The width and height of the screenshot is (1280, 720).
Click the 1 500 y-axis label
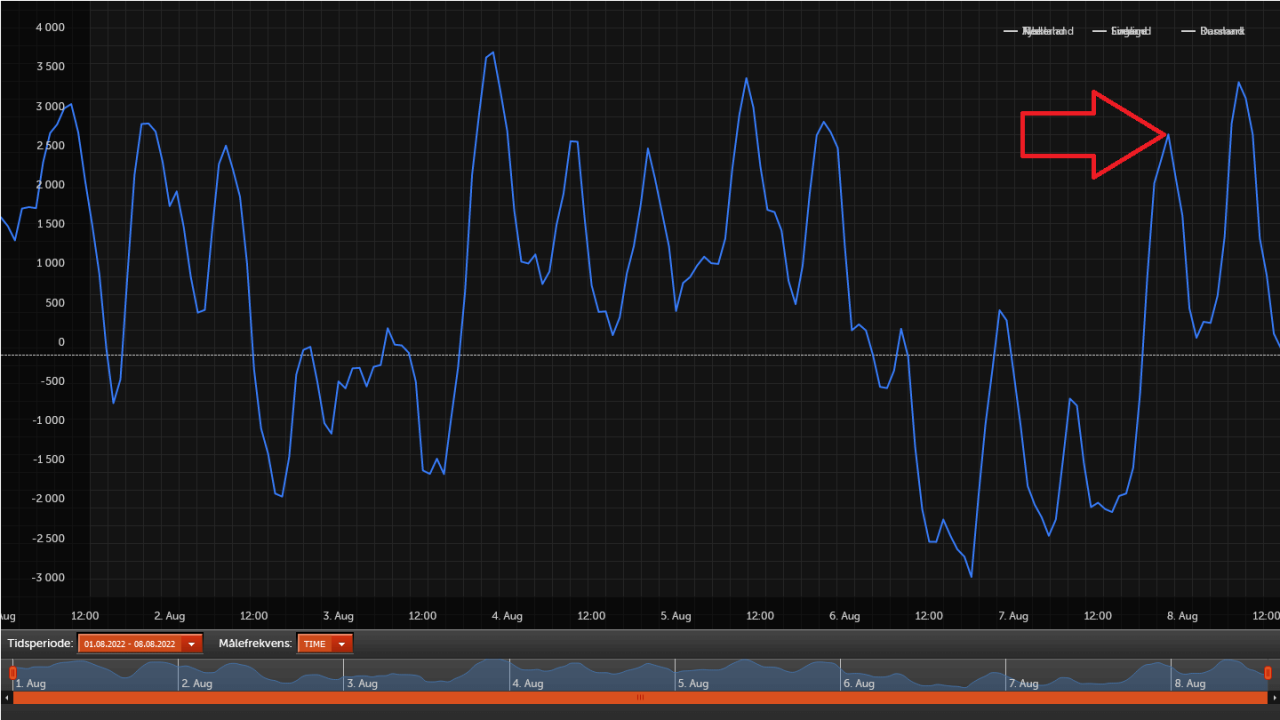tap(50, 224)
